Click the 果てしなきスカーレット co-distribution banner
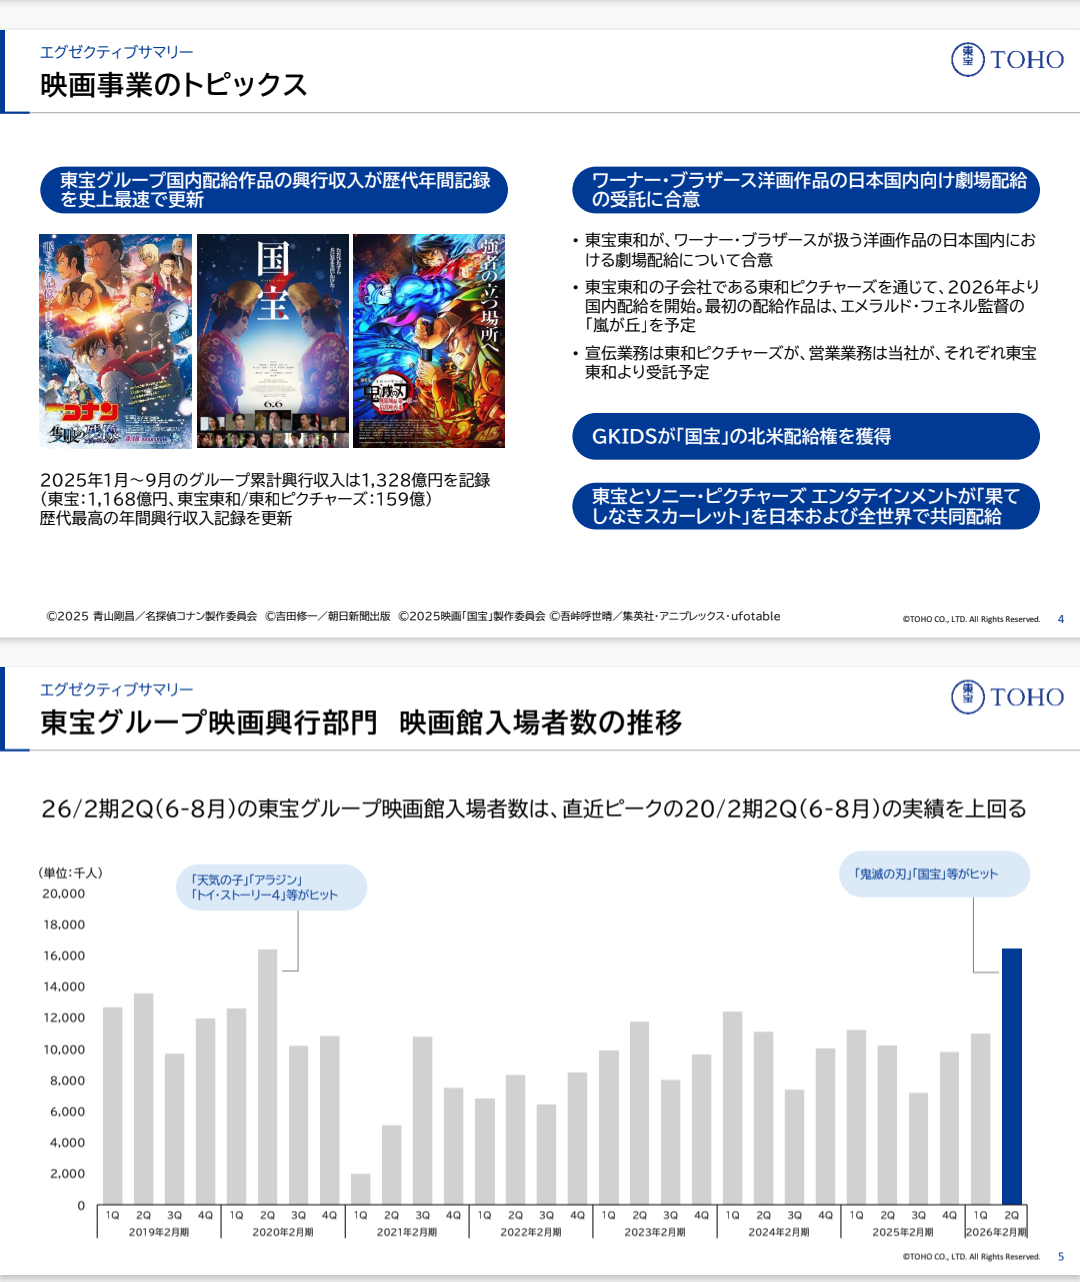 [806, 506]
